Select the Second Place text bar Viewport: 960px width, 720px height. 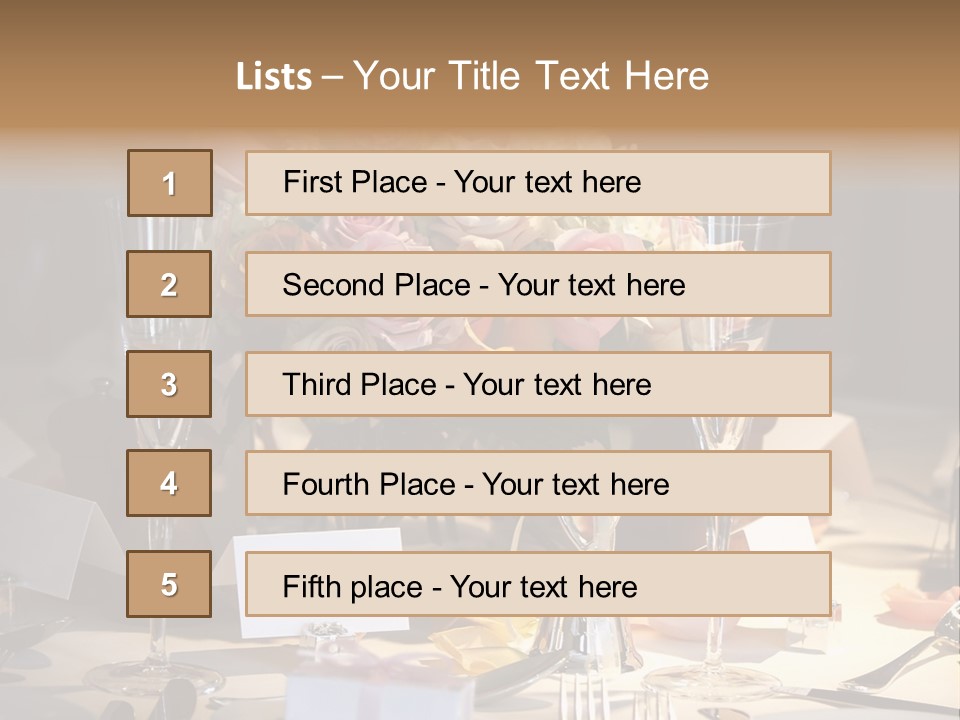point(538,284)
